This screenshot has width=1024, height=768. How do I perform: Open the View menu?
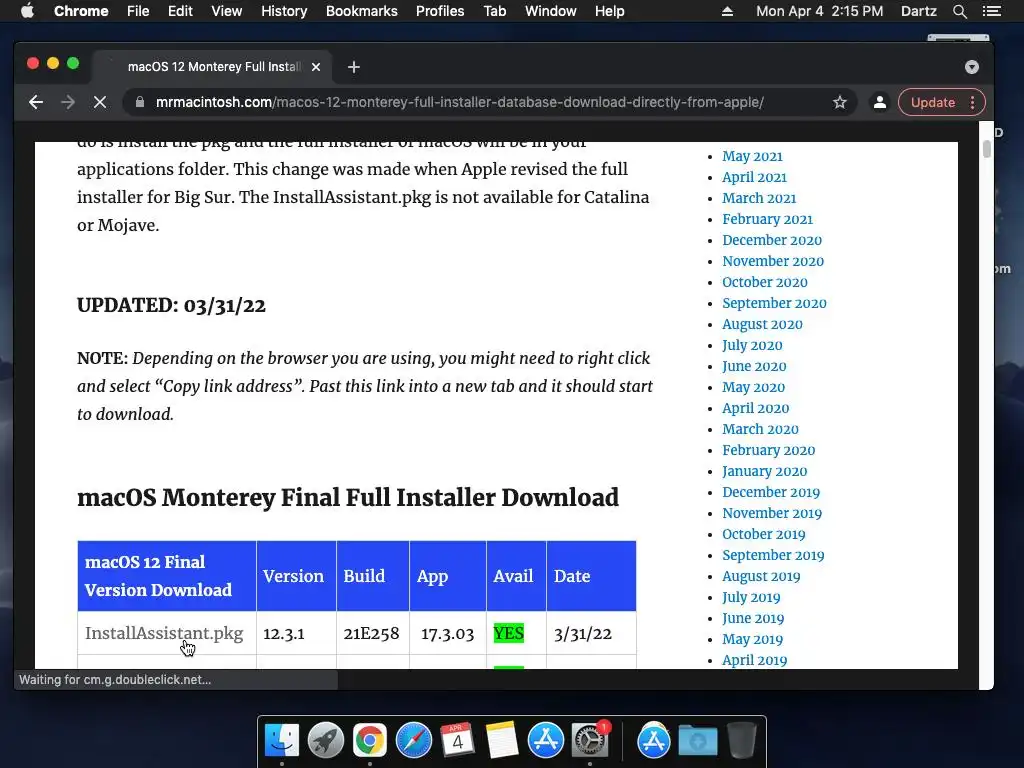tap(226, 11)
